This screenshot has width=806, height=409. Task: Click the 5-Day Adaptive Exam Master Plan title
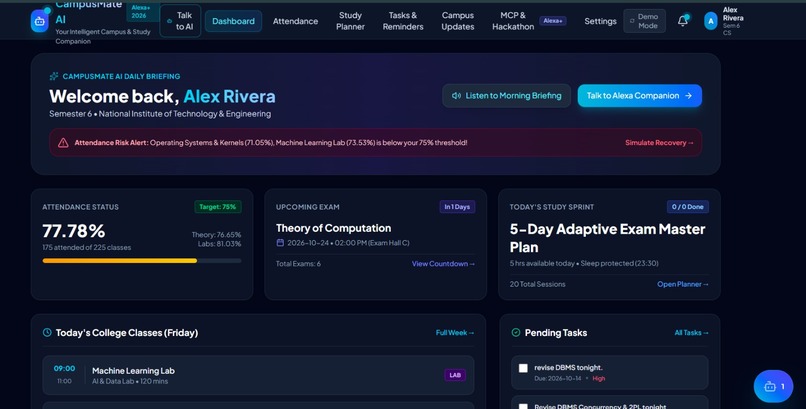[x=608, y=238]
